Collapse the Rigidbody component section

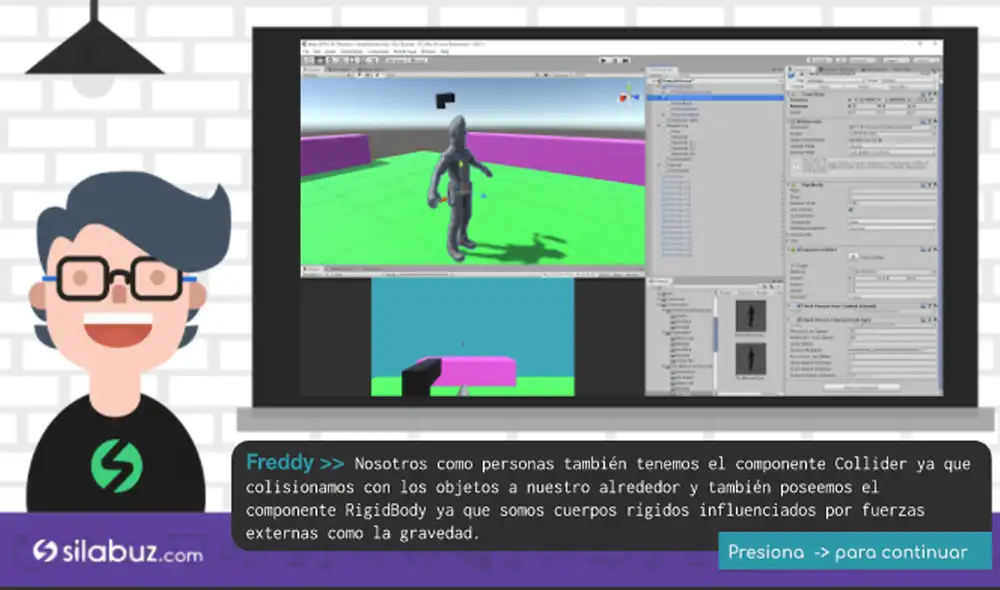coord(790,183)
